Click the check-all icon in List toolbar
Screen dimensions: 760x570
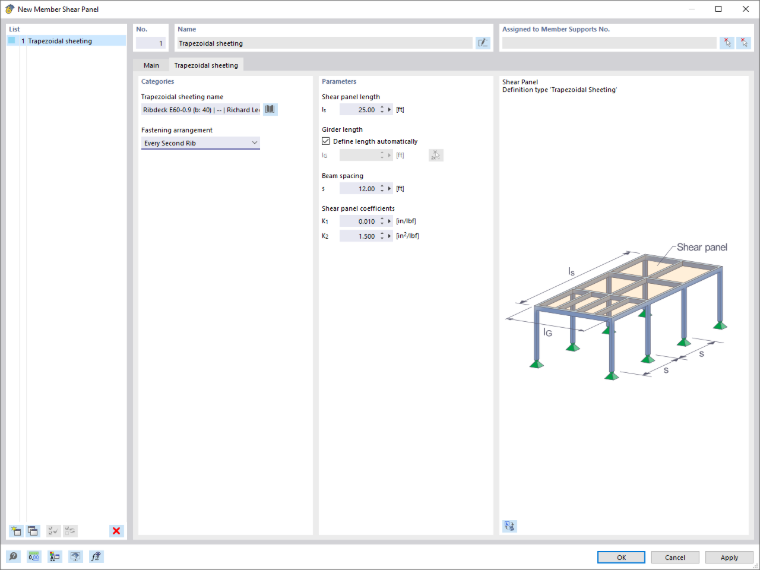(53, 531)
